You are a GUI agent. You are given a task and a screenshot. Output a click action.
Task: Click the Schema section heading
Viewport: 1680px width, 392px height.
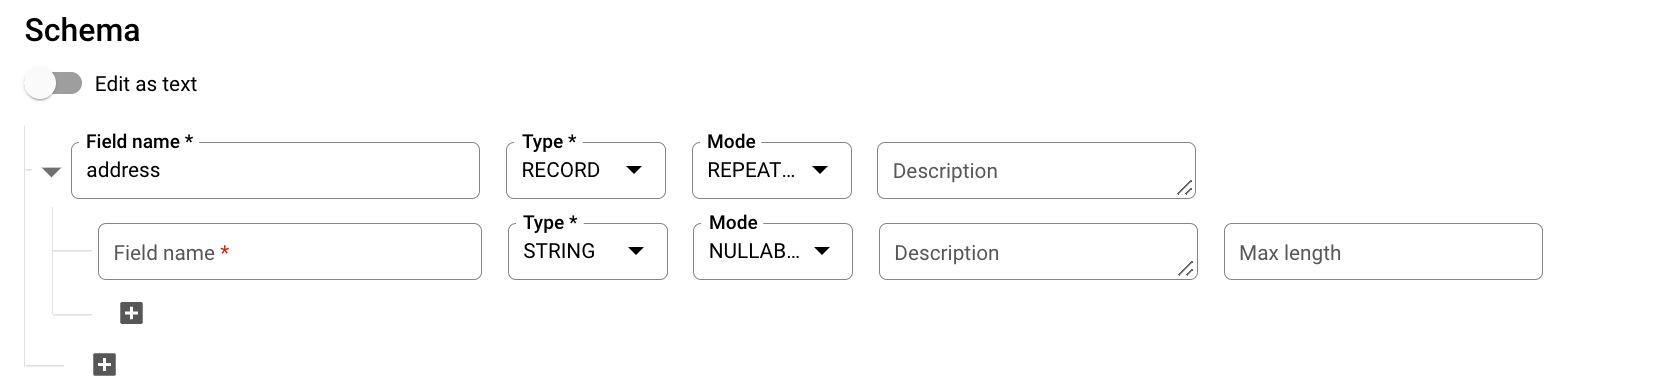82,30
